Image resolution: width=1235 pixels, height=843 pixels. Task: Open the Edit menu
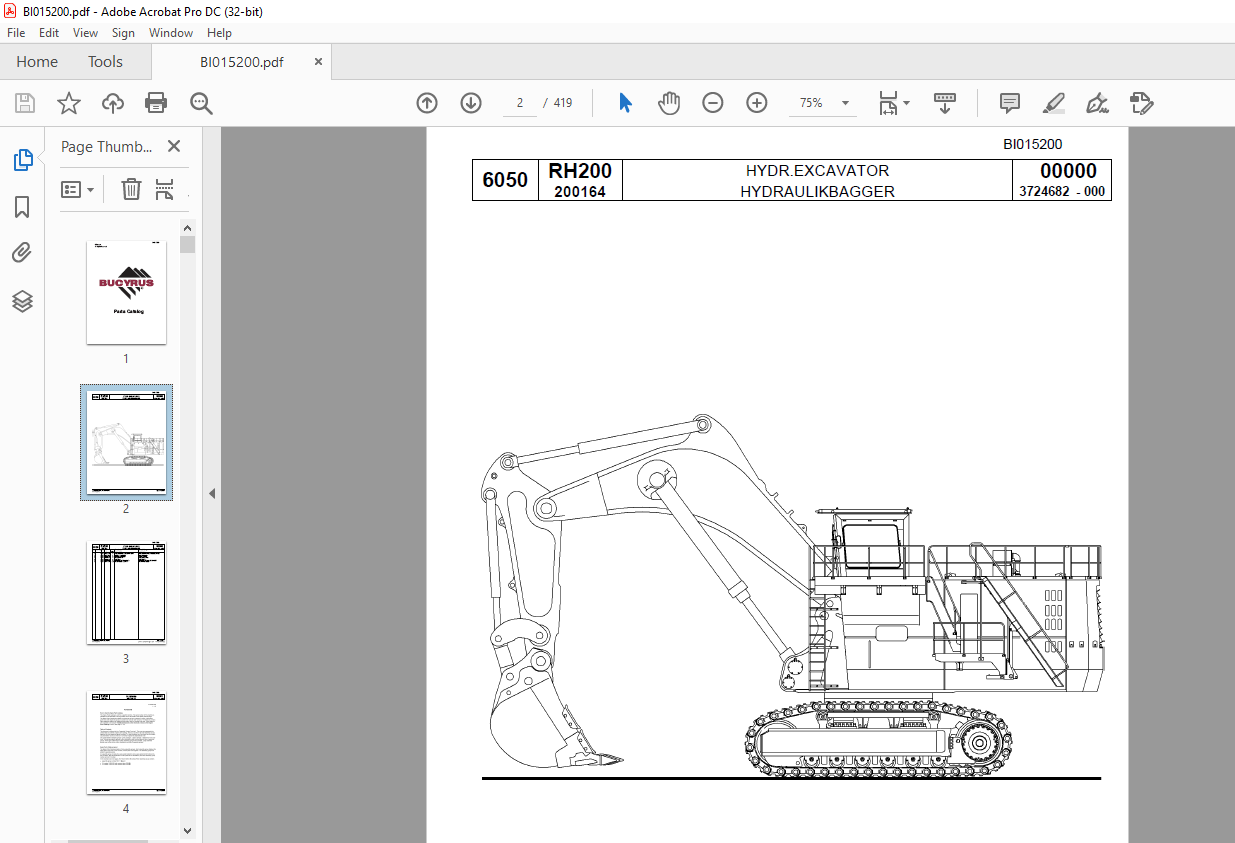coord(49,33)
